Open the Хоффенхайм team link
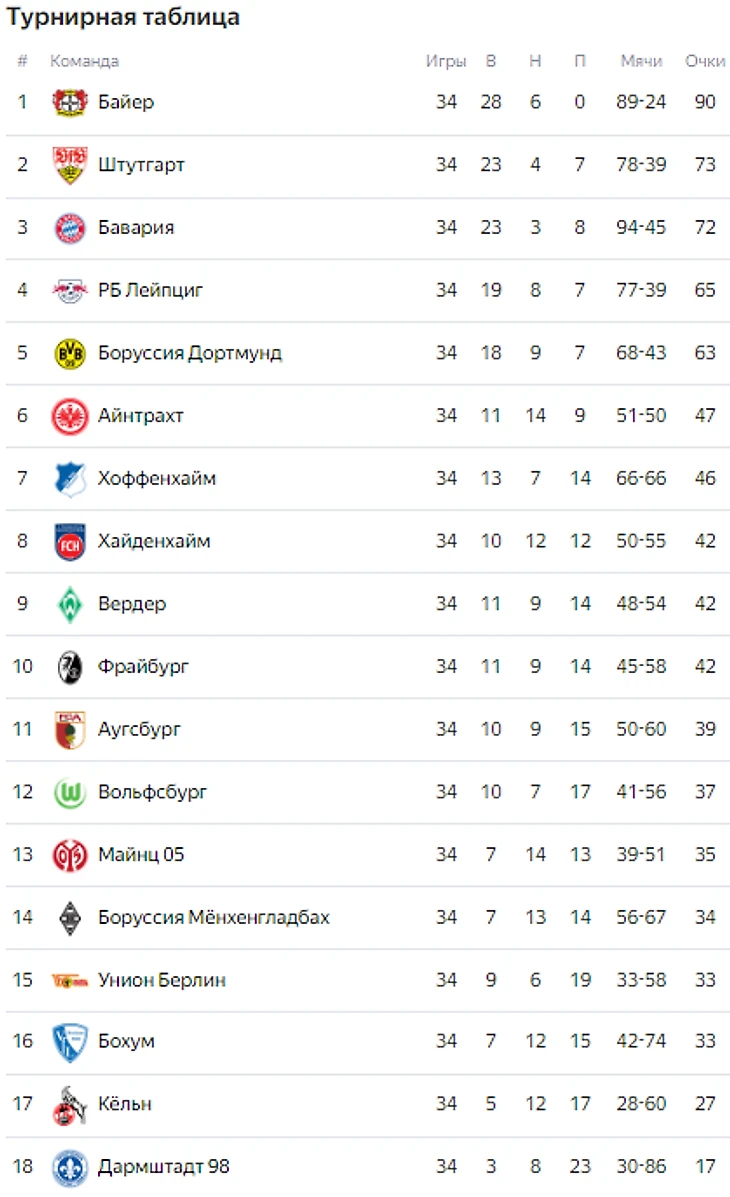Viewport: 730px width, 1197px height. [x=157, y=479]
